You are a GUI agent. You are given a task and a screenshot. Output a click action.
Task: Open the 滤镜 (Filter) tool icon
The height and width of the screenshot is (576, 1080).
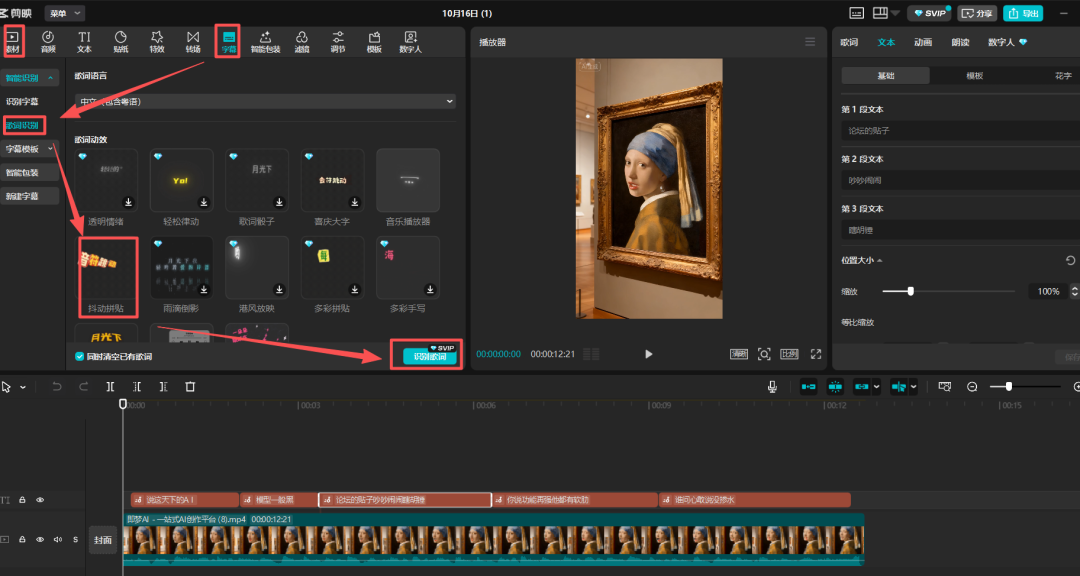click(x=301, y=41)
